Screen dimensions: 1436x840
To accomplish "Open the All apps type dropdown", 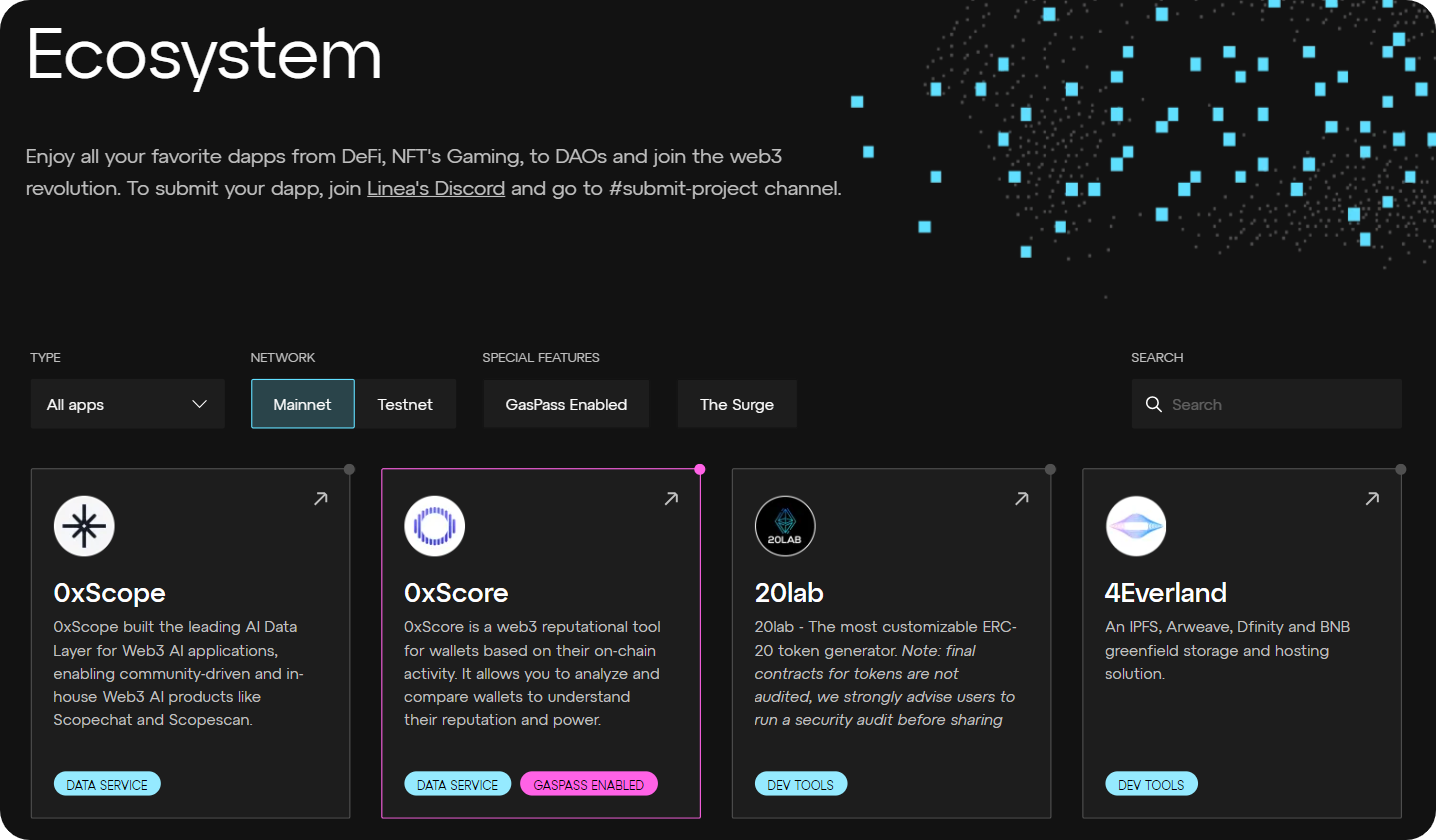I will click(x=128, y=404).
